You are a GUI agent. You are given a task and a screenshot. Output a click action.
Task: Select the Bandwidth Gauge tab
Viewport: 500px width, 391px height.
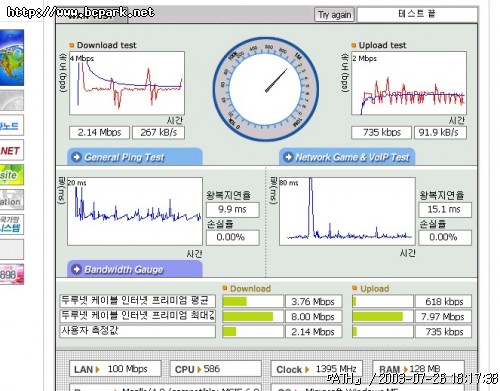[x=135, y=269]
